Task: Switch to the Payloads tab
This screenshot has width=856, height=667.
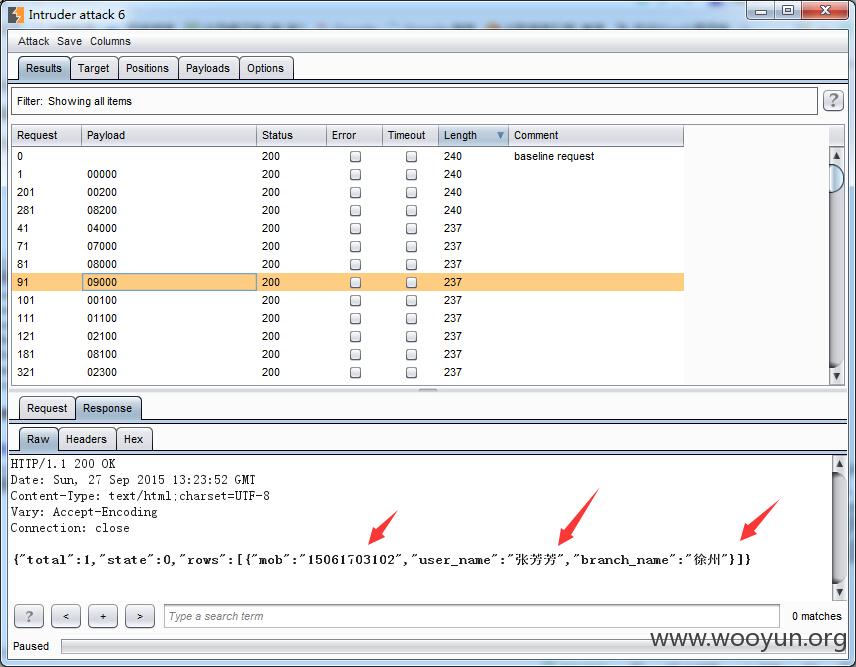Action: click(207, 68)
